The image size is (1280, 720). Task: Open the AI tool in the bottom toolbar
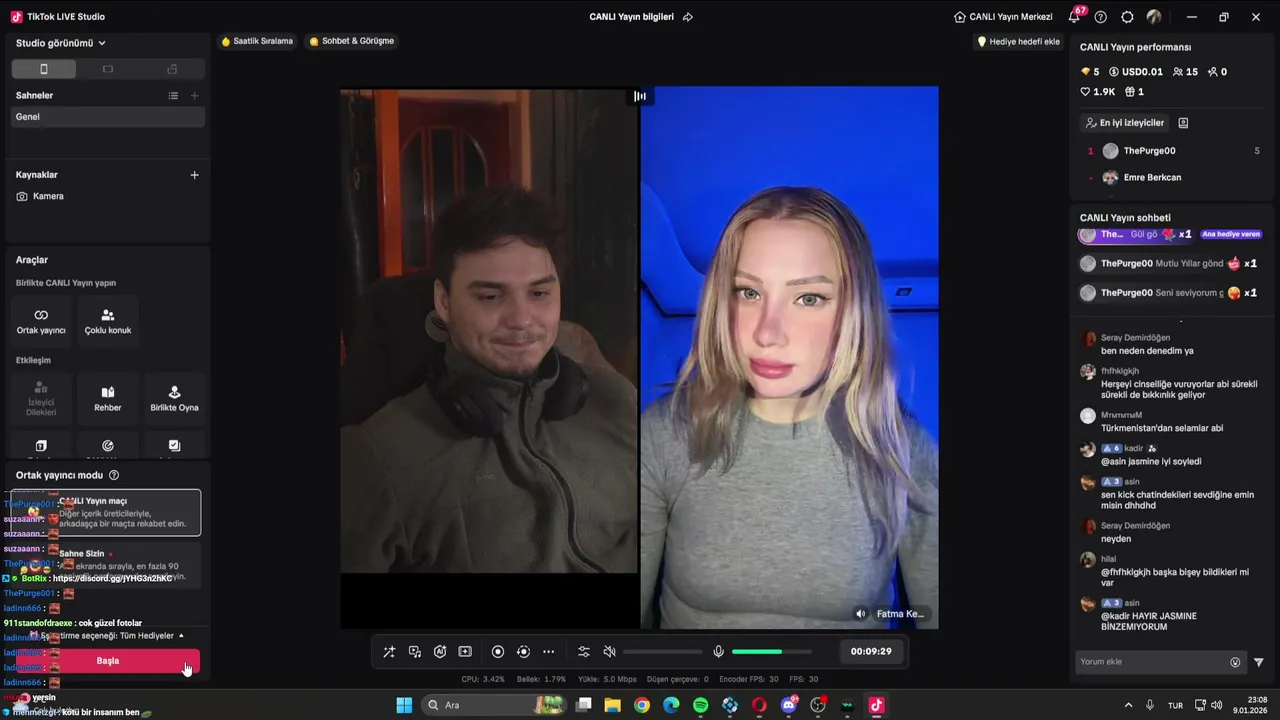440,652
